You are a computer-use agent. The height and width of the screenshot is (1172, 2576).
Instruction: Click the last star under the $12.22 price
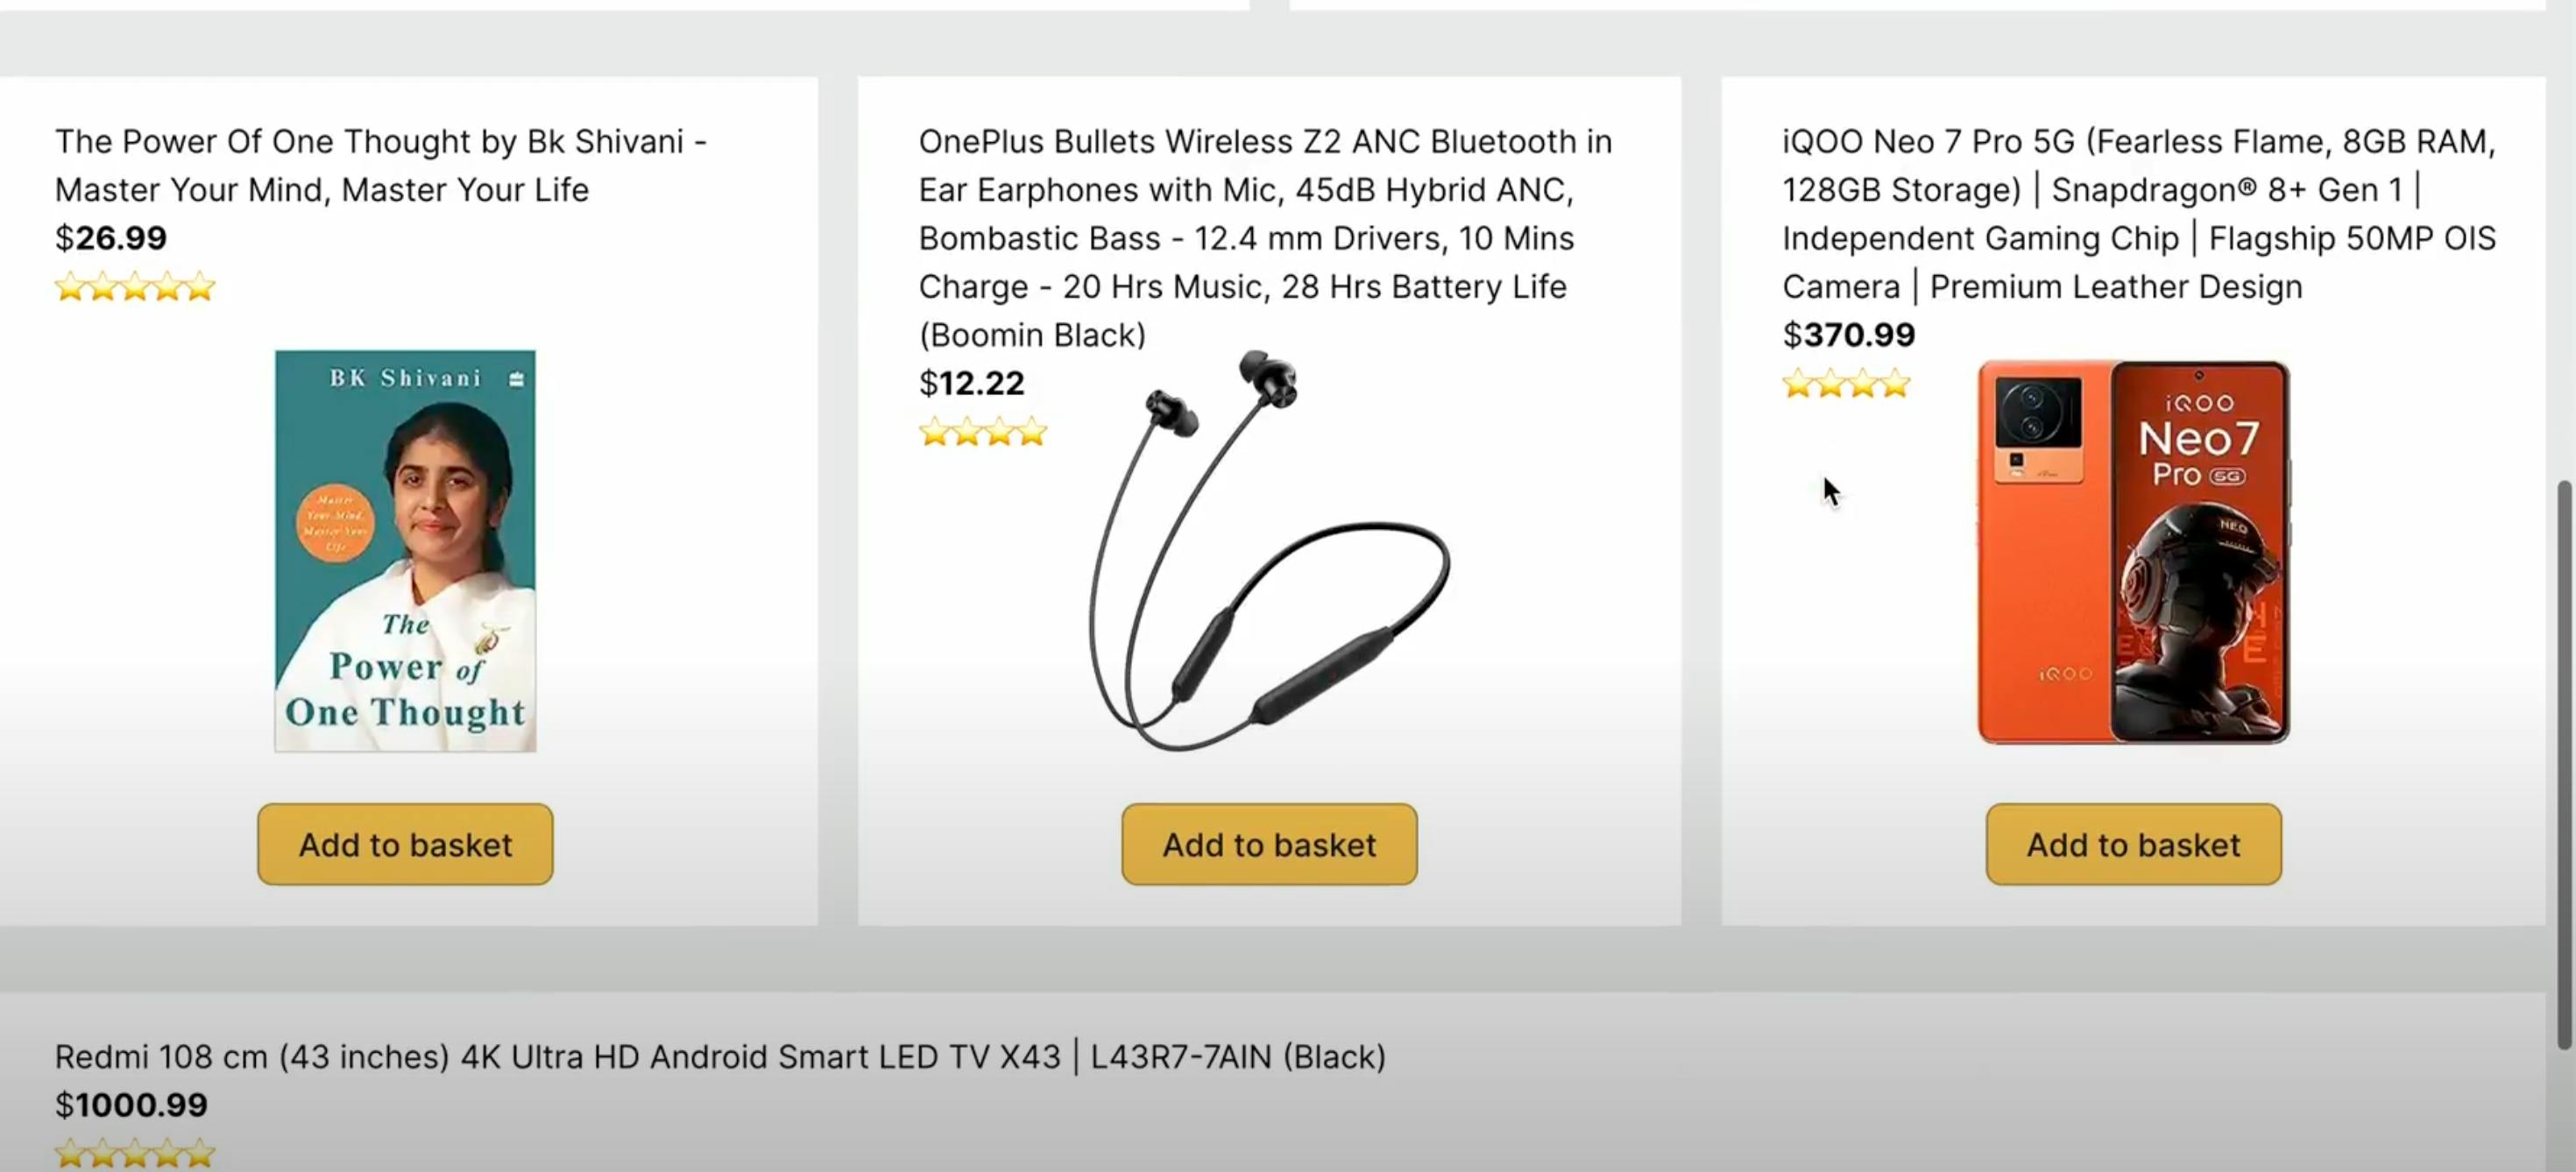click(1031, 432)
